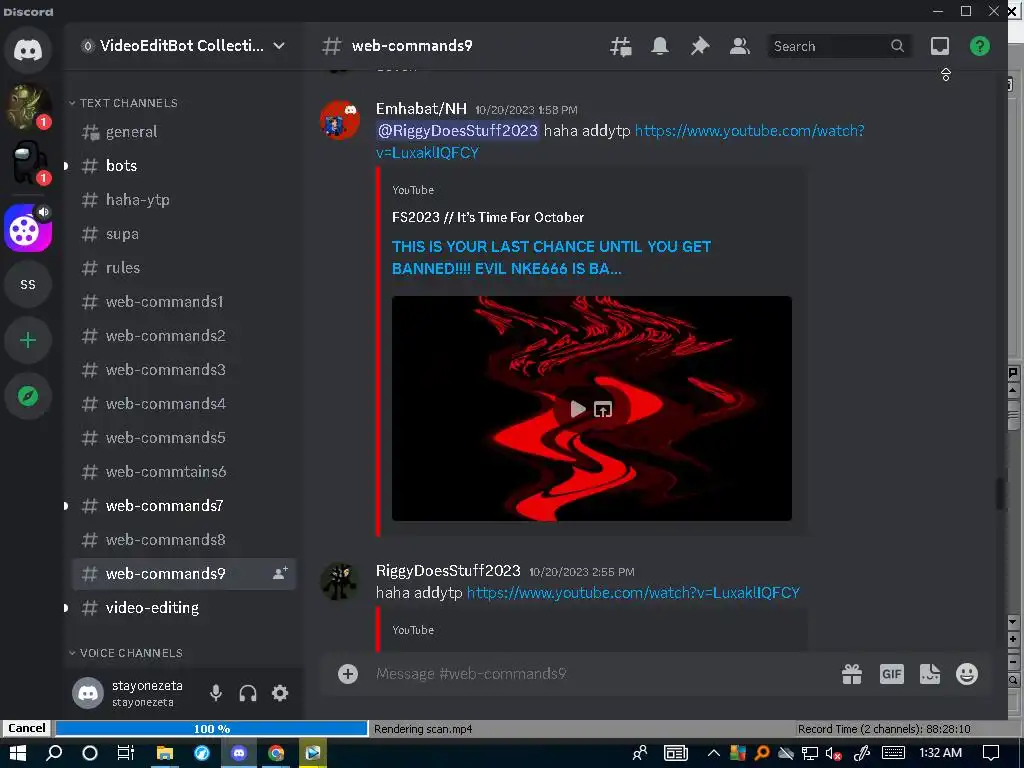Image resolution: width=1024 pixels, height=768 pixels.
Task: Open haha-ytp channel
Action: tap(184, 200)
